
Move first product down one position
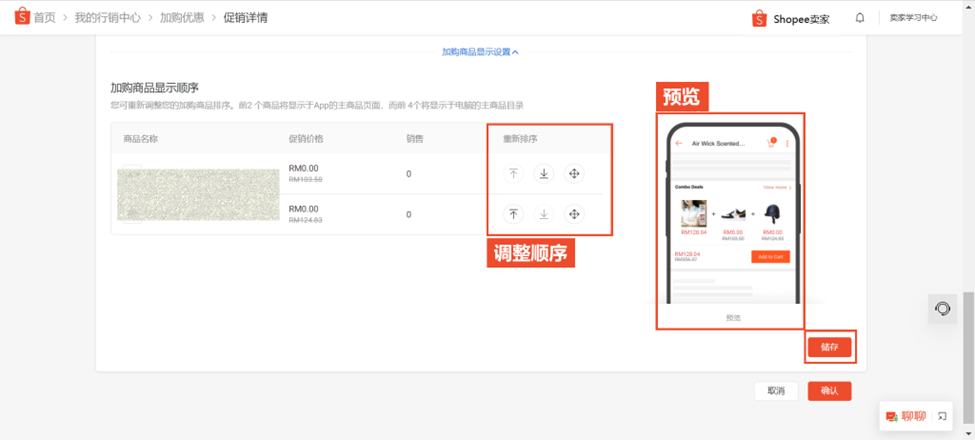[544, 174]
